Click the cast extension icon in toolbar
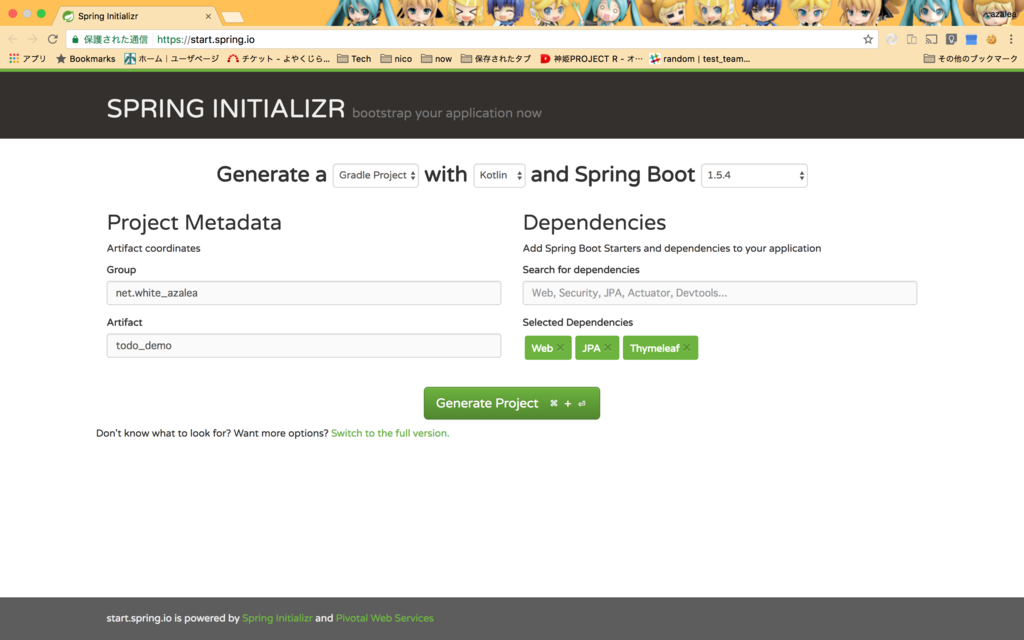The height and width of the screenshot is (640, 1024). (931, 39)
